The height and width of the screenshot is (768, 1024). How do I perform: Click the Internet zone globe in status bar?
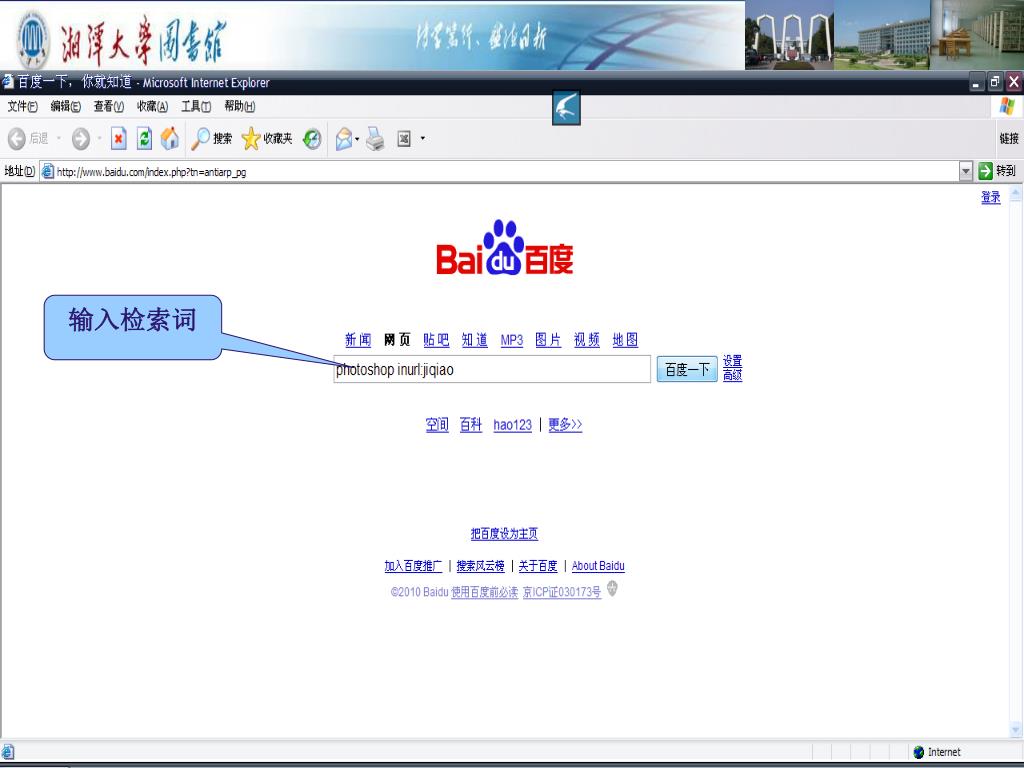pyautogui.click(x=918, y=752)
